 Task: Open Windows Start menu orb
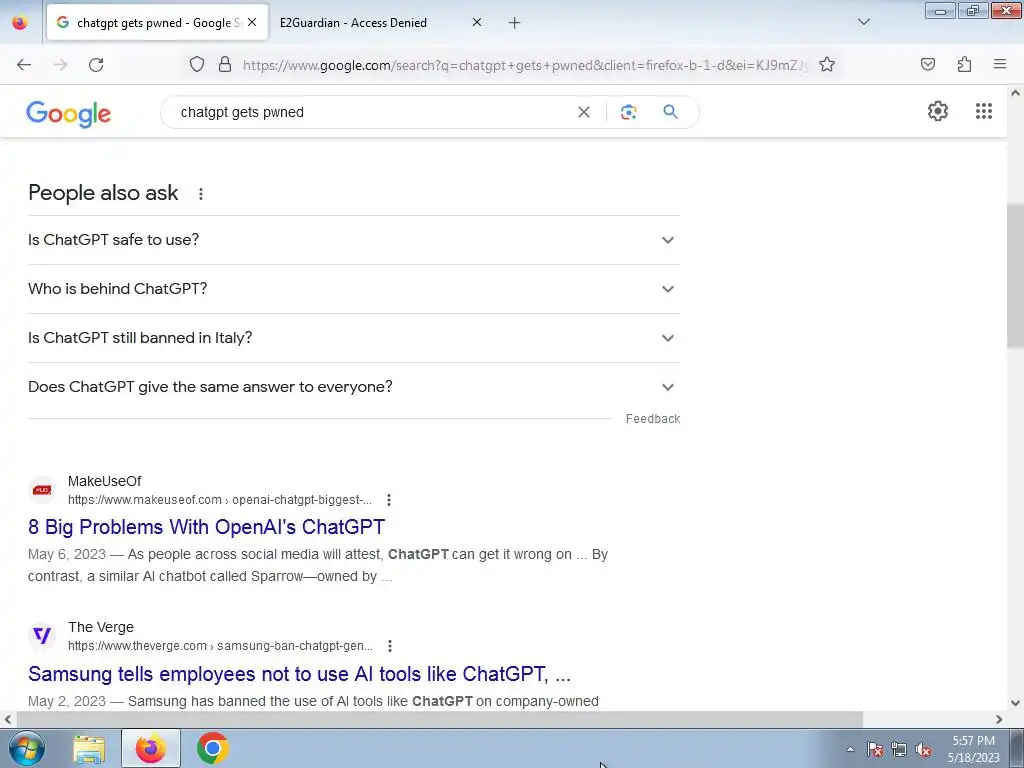click(27, 748)
